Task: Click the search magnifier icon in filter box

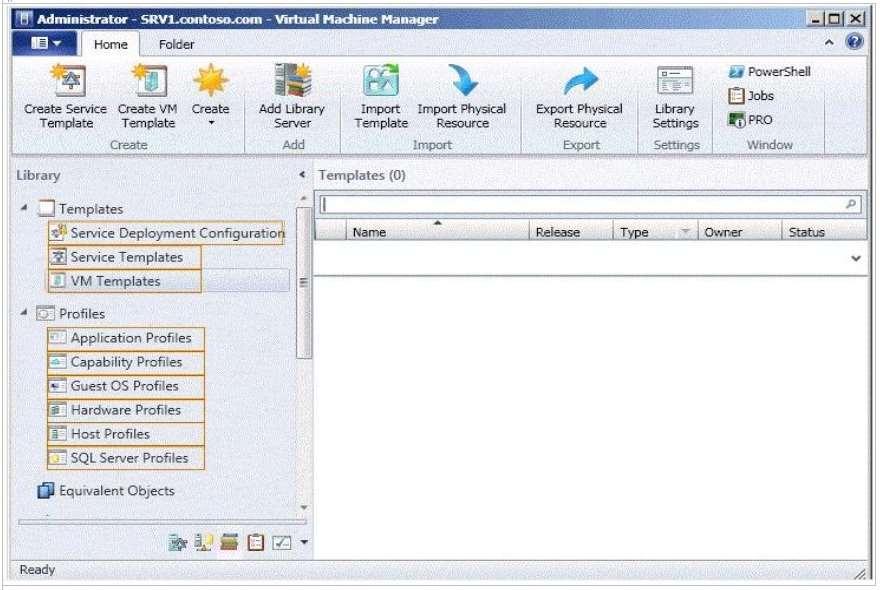Action: point(851,204)
